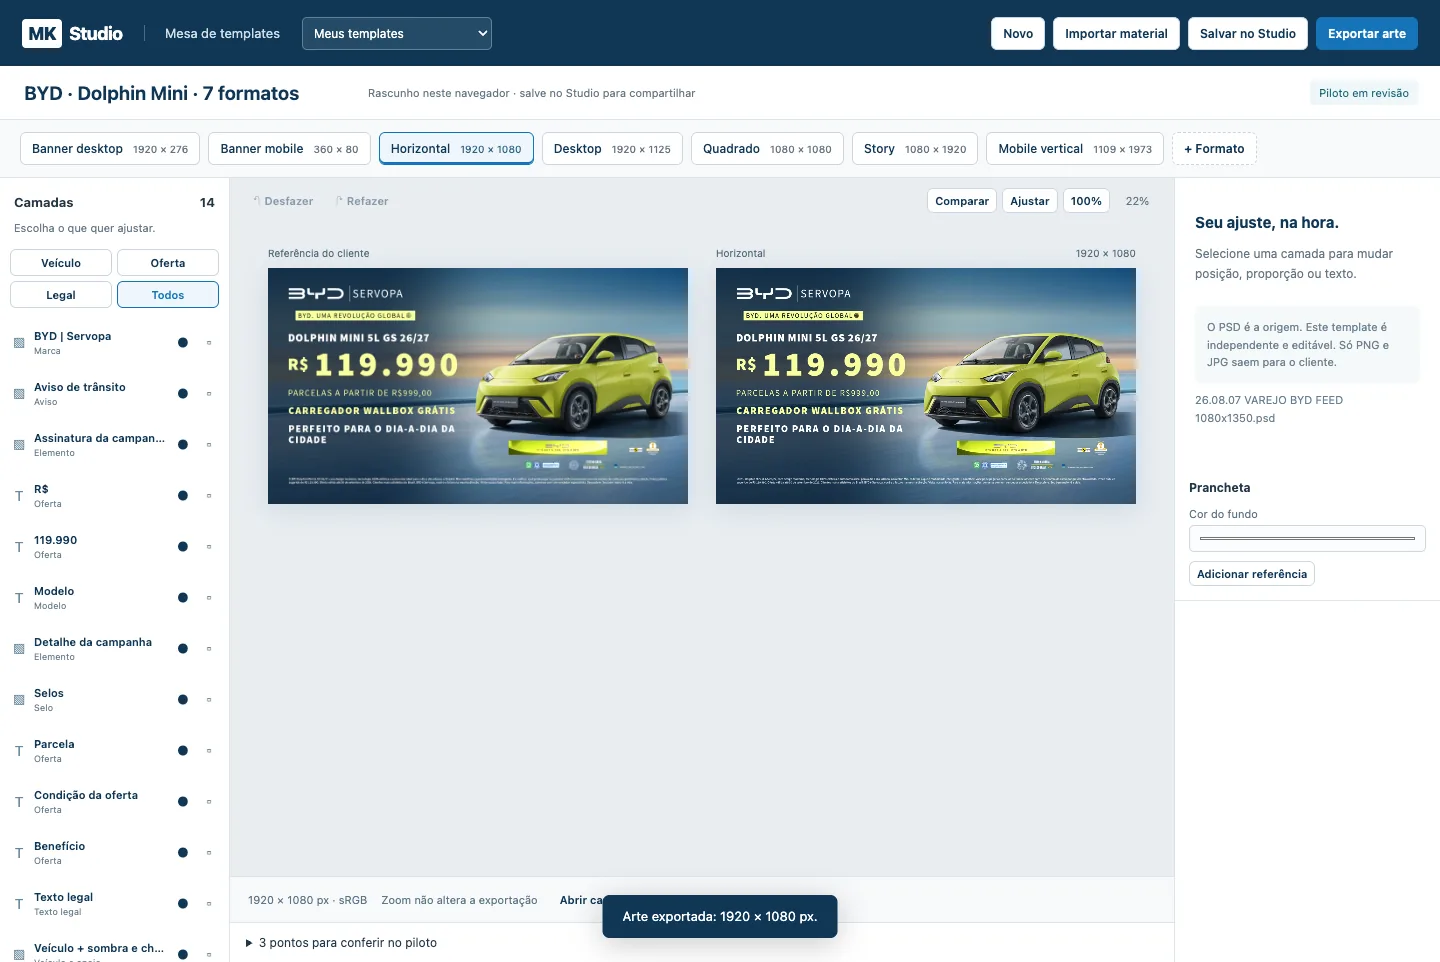Open the Meus templates dropdown
Viewport: 1440px width, 962px height.
[397, 33]
